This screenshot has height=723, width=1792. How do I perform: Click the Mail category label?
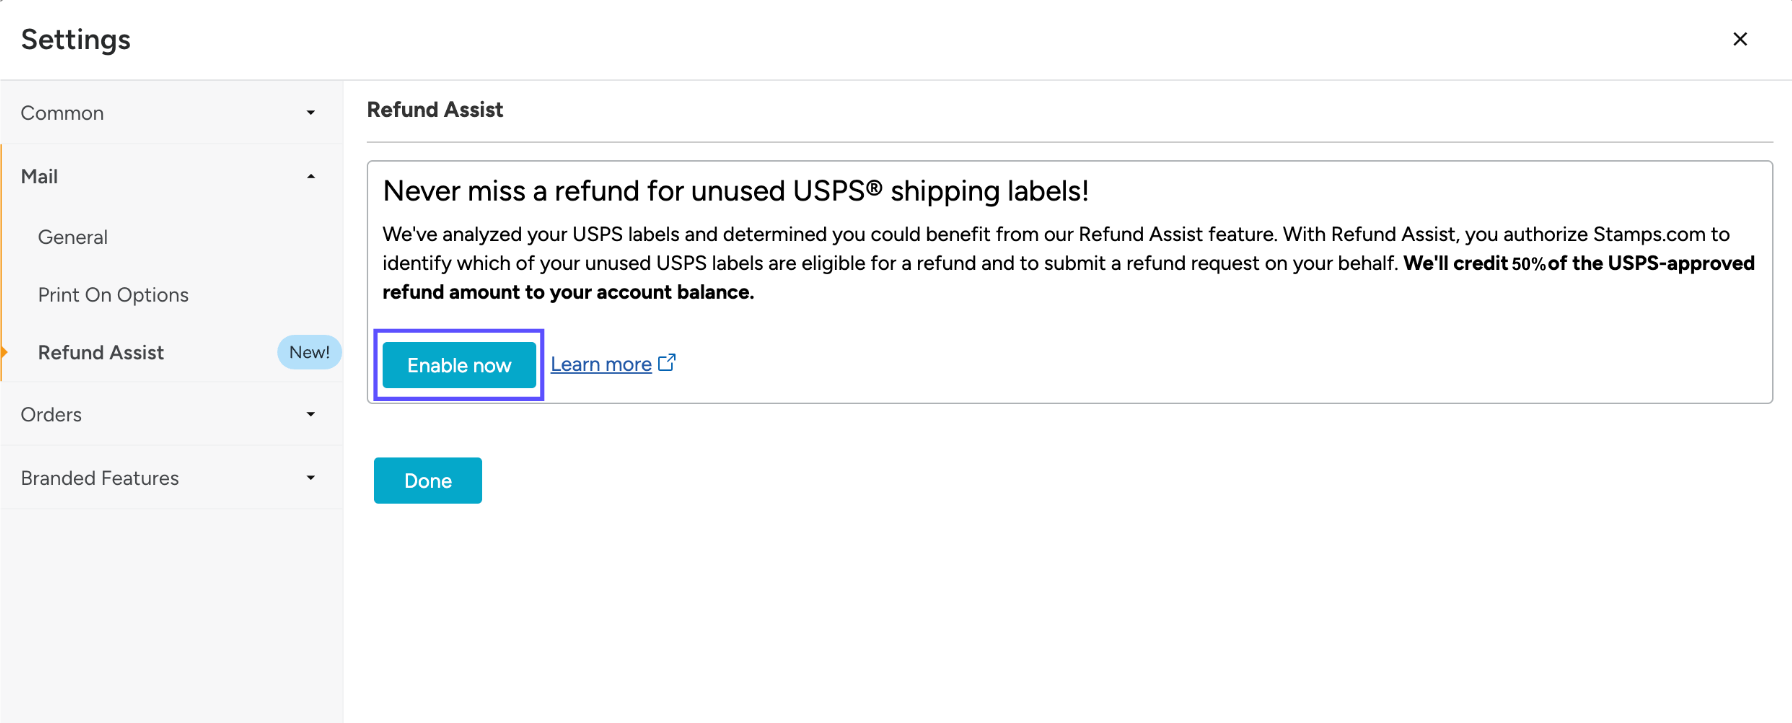pos(40,177)
